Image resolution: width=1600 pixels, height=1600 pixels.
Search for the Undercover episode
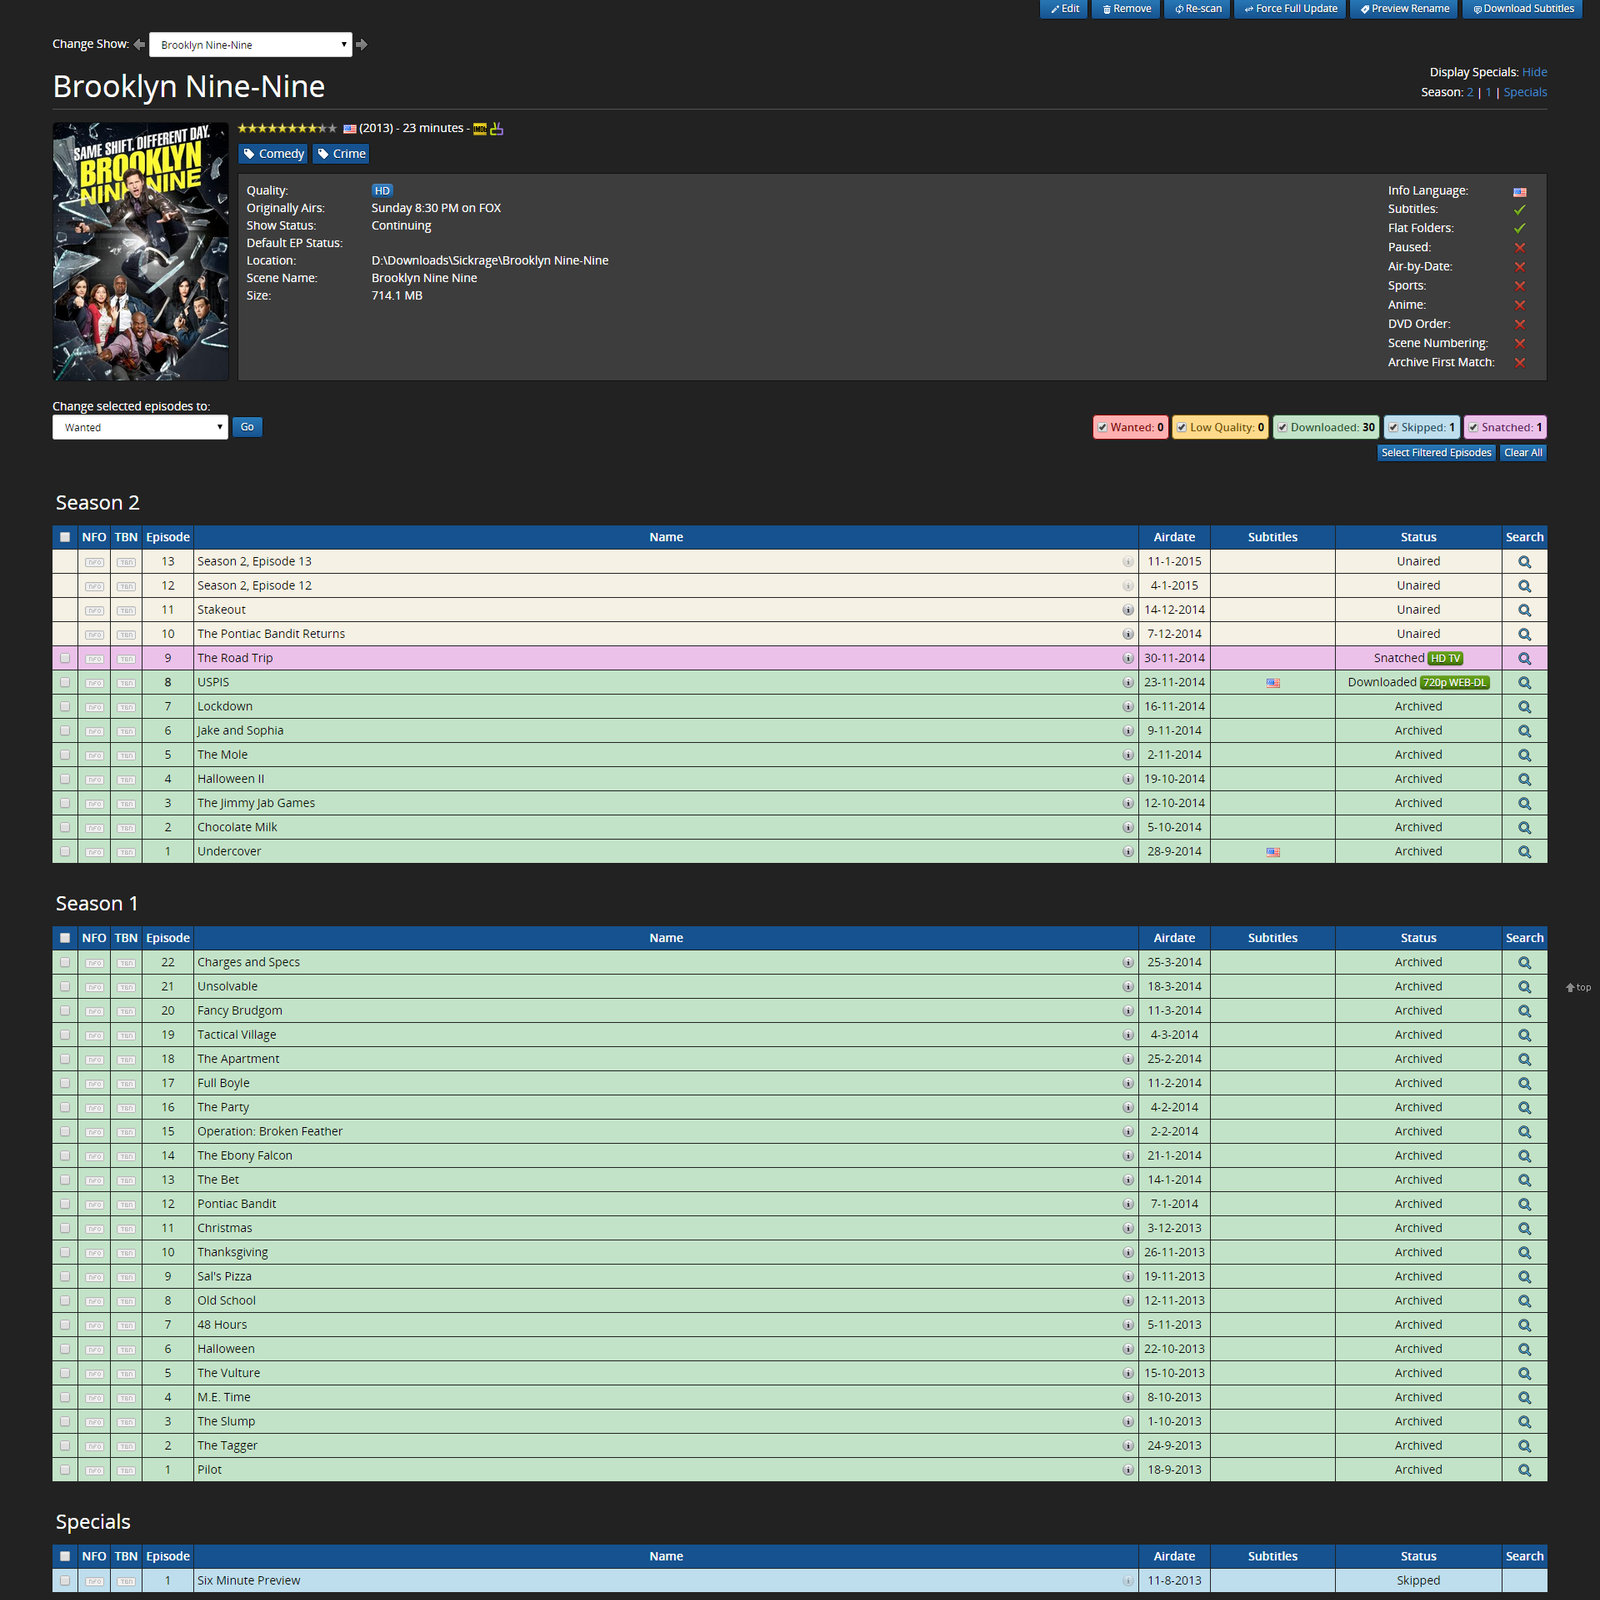click(x=1524, y=852)
